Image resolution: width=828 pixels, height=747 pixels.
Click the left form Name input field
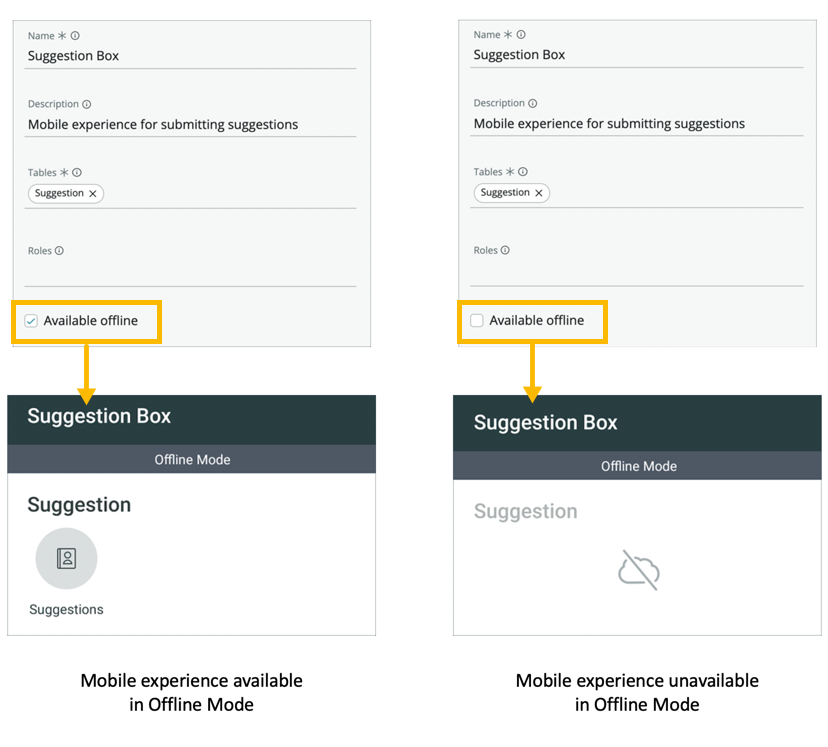coord(190,56)
